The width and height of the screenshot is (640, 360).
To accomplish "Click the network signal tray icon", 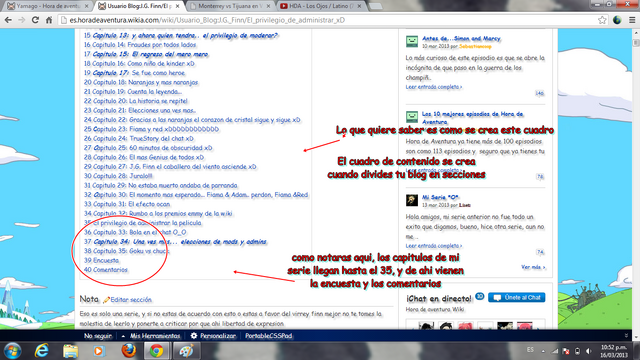I will (x=555, y=351).
